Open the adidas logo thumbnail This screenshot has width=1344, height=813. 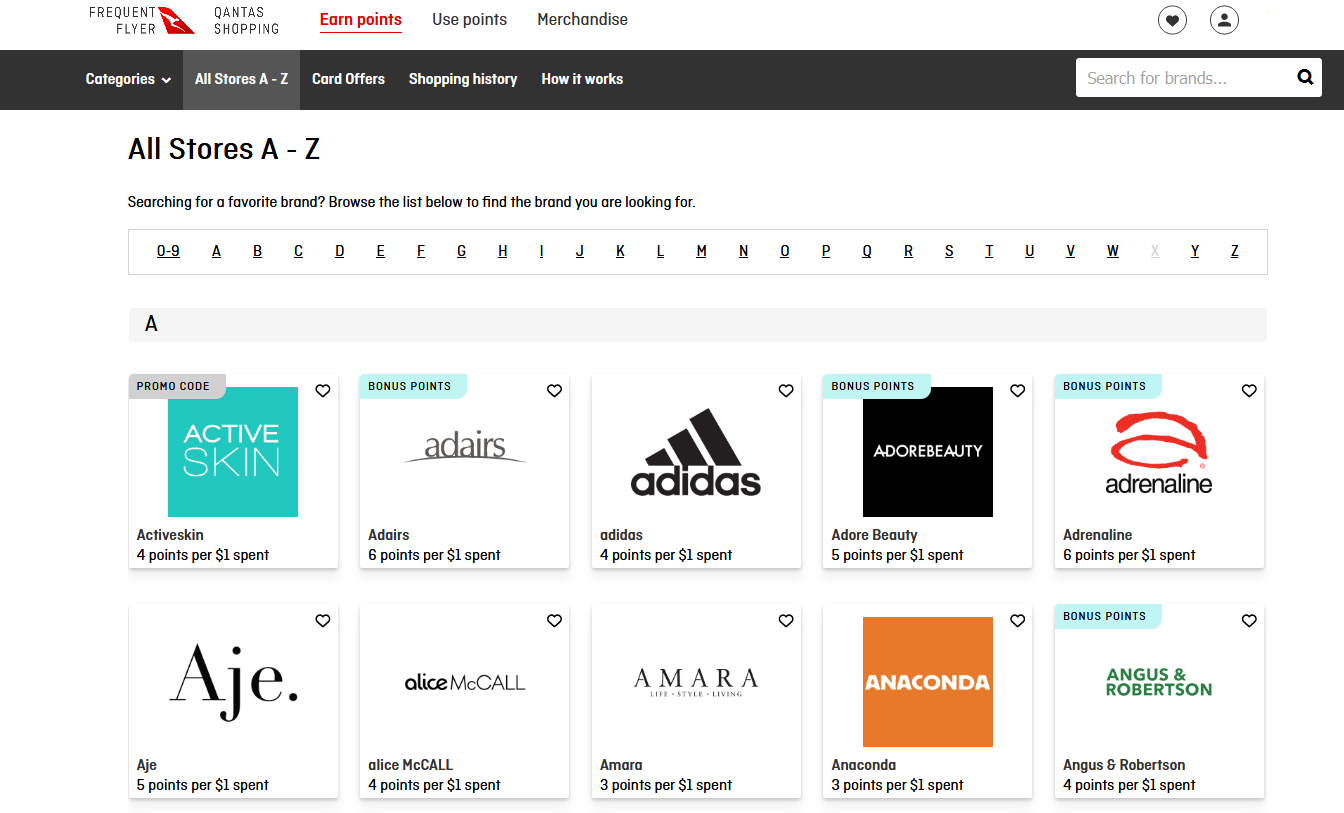pos(696,452)
